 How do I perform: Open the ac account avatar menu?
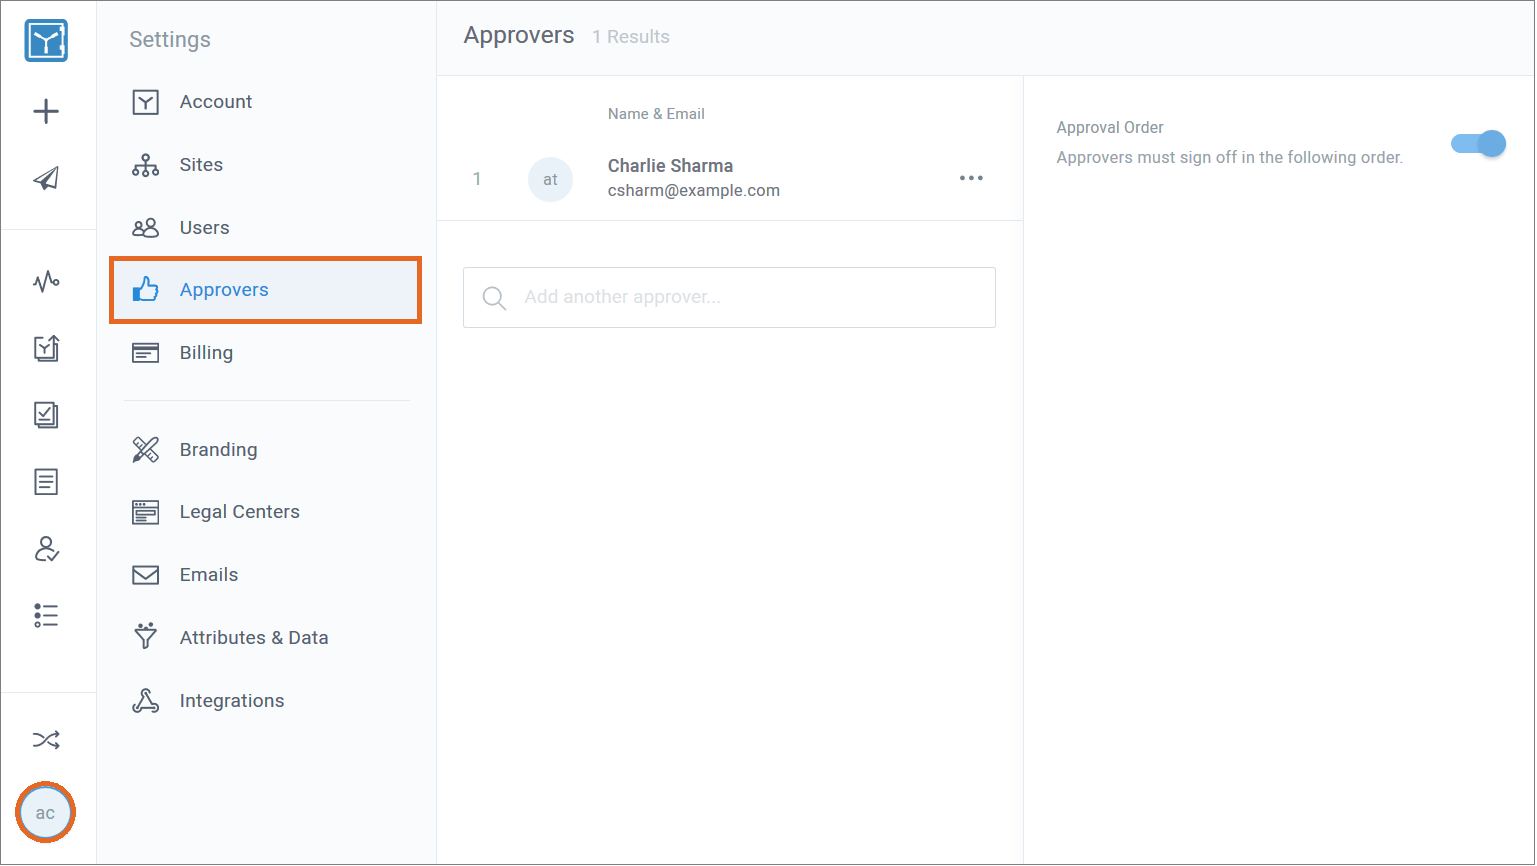pos(45,812)
